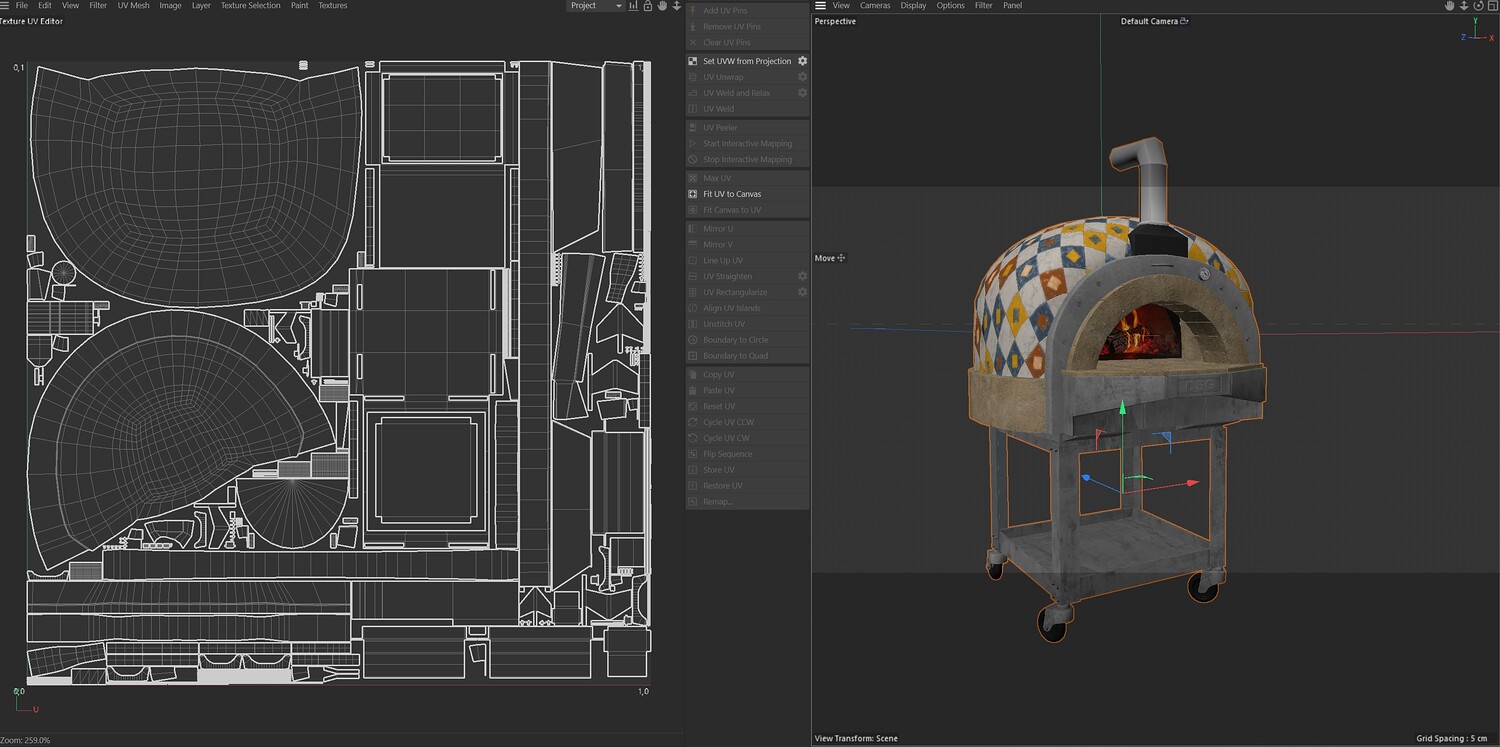Click the 'View Transform: Scene' label
Screen dimensions: 1500x747
856,739
